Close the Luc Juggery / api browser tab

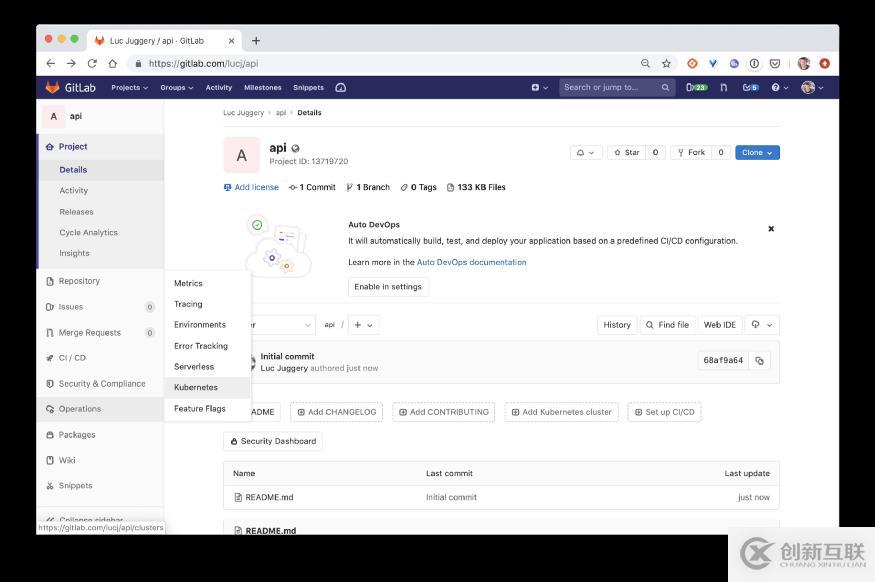[231, 41]
